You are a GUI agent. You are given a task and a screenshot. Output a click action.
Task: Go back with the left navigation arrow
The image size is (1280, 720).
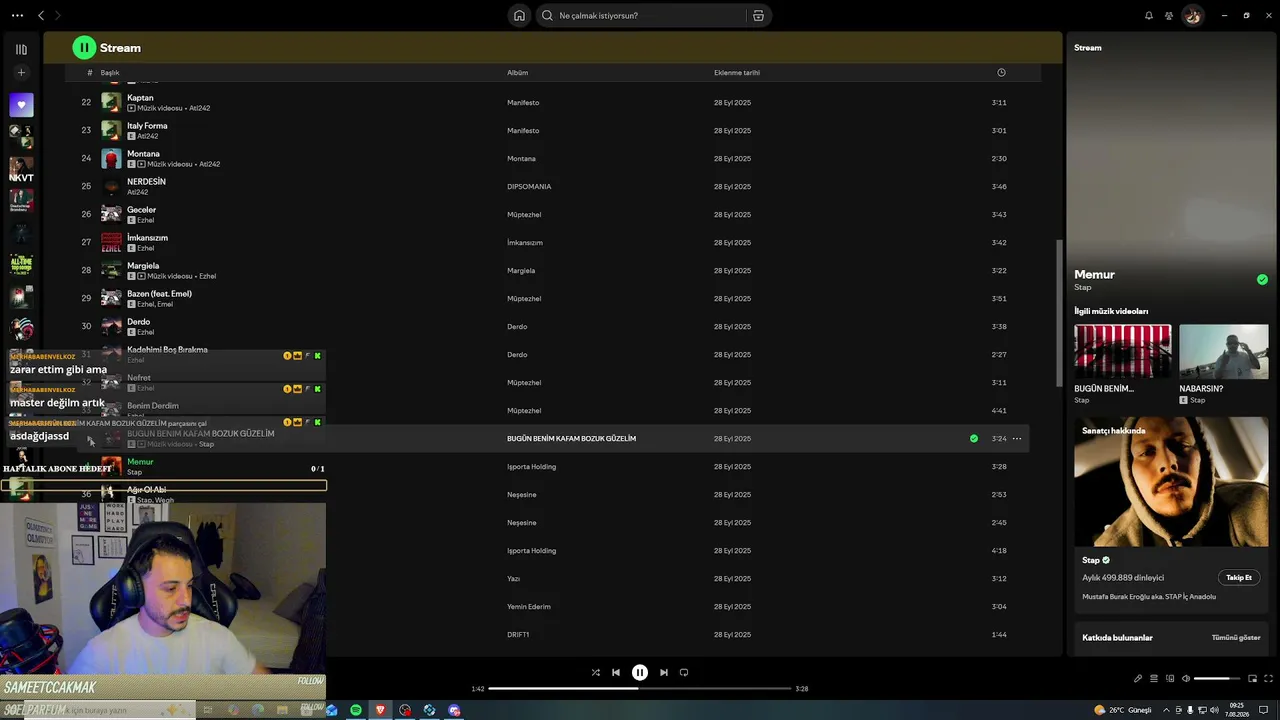point(41,15)
